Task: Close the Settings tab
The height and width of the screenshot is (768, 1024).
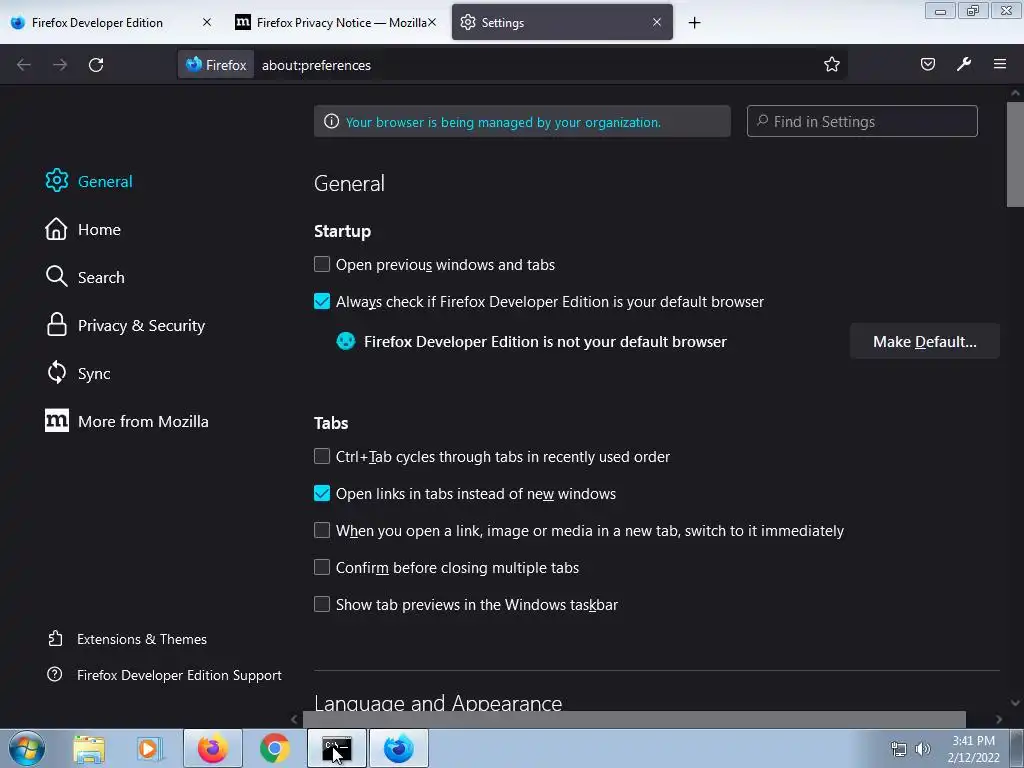Action: coord(657,22)
